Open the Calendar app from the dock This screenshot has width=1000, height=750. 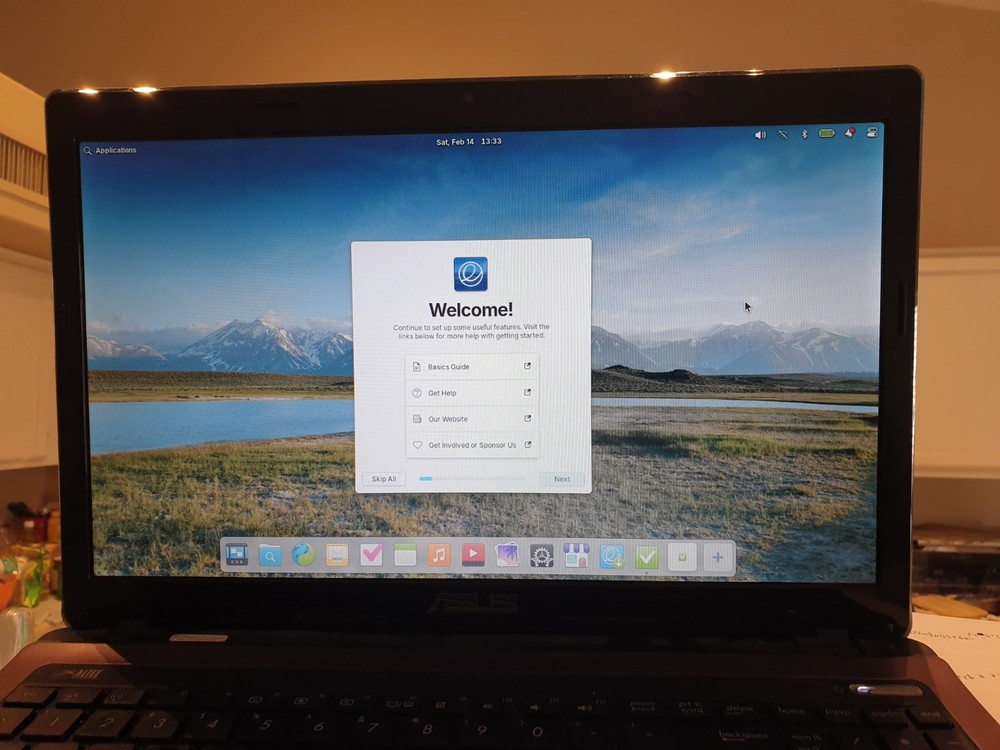click(403, 555)
